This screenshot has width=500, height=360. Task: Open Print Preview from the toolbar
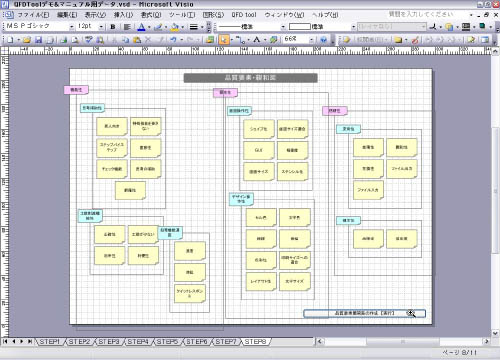click(x=75, y=40)
